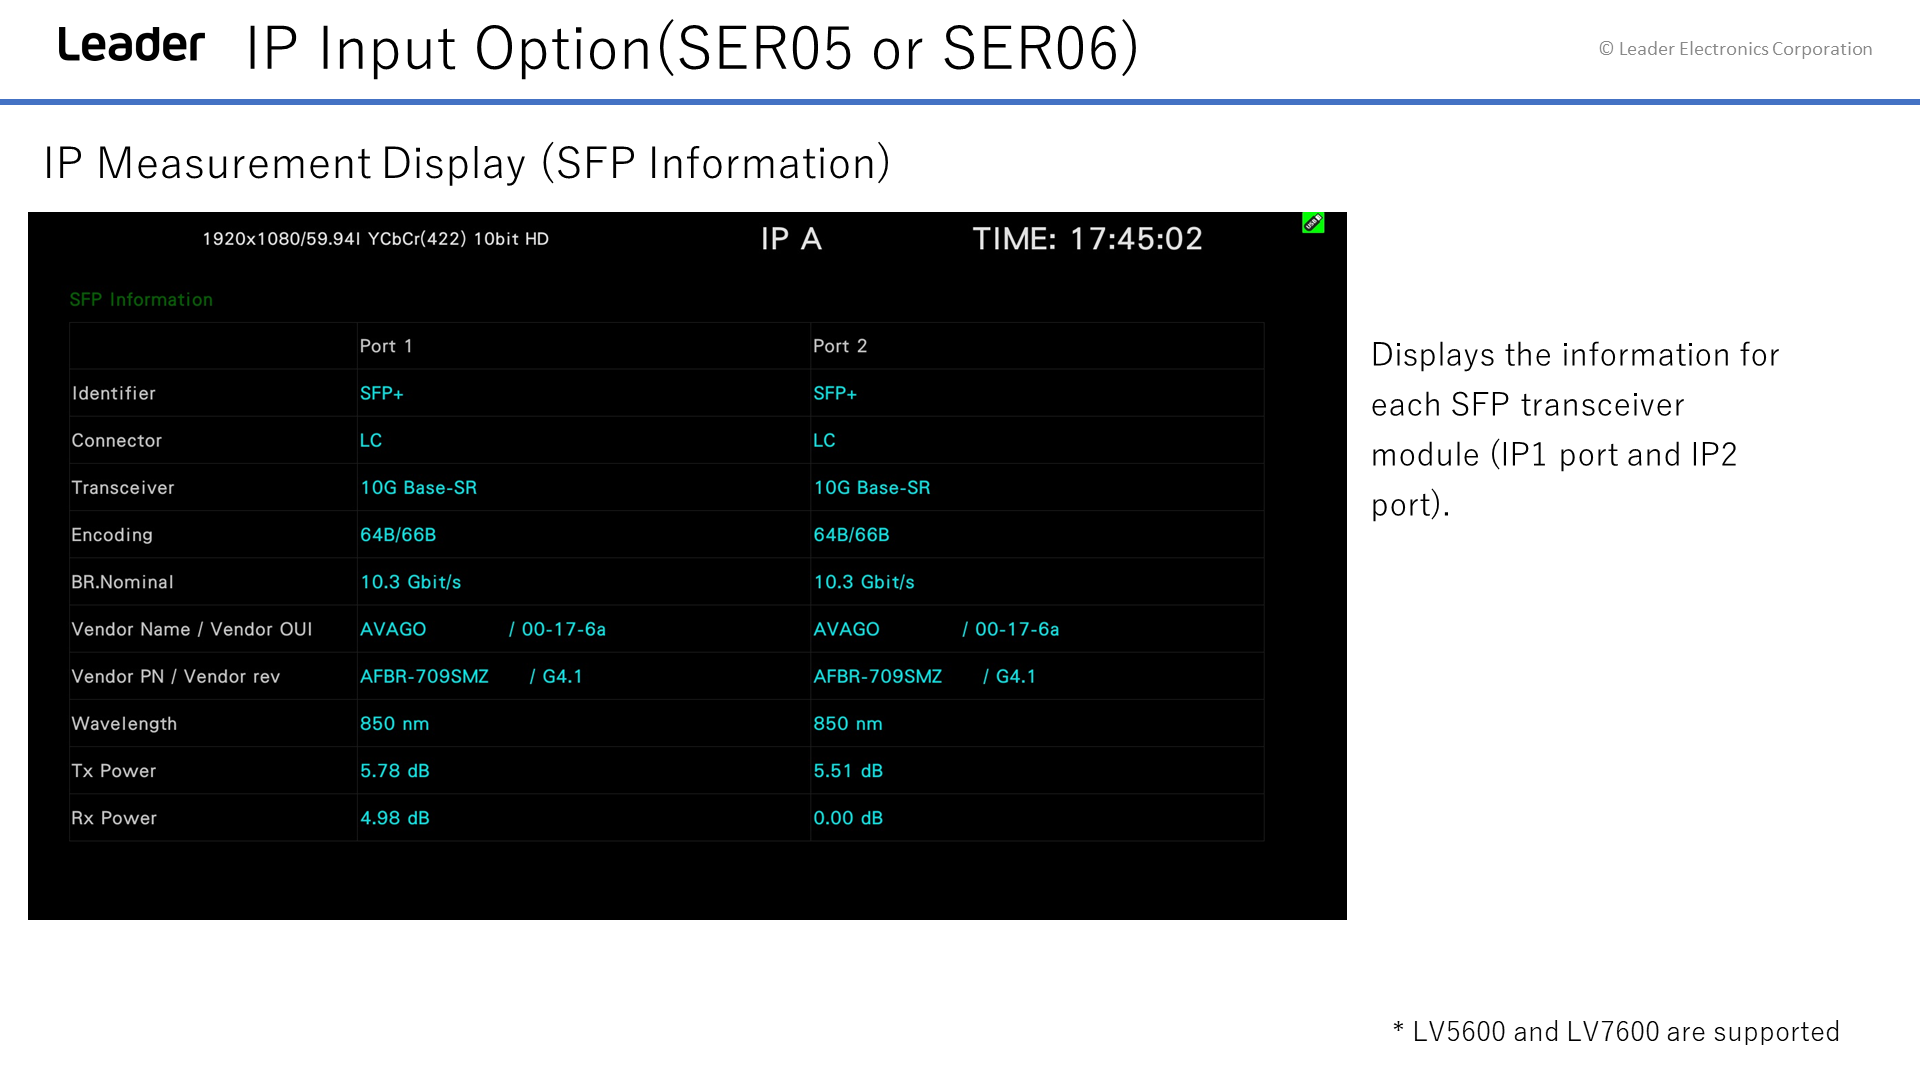Viewport: 1920px width, 1080px height.
Task: Click the Port 1 column header
Action: [x=386, y=346]
